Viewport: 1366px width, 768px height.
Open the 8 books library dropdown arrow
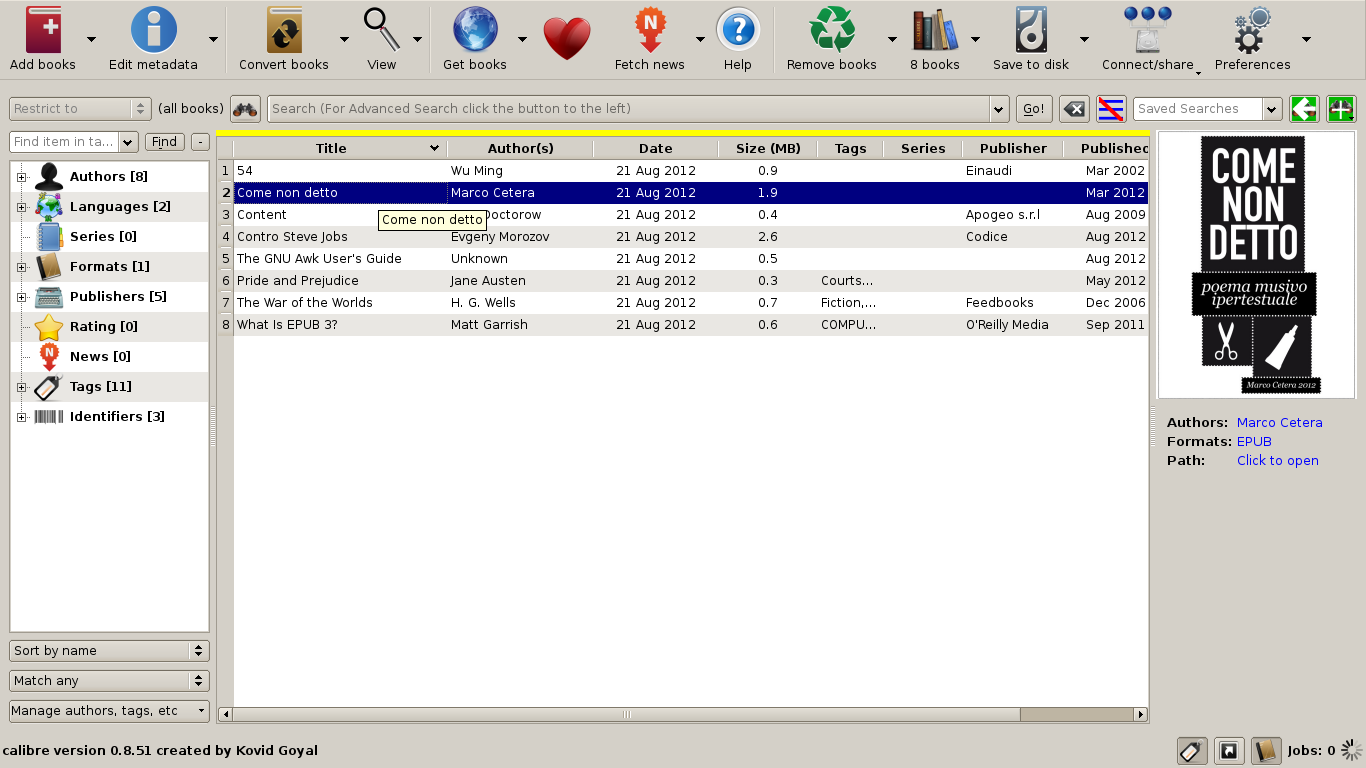click(x=975, y=39)
